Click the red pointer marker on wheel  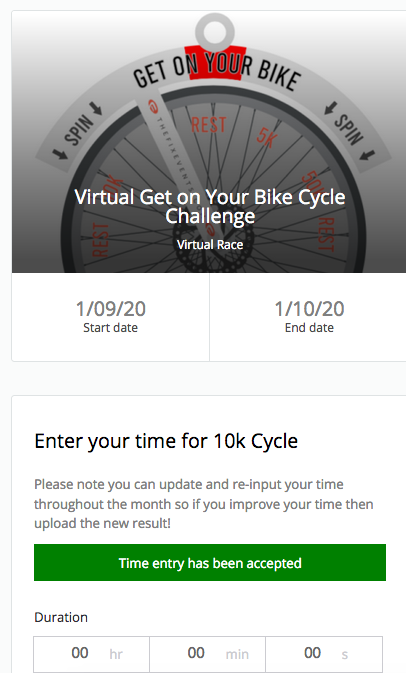click(215, 63)
